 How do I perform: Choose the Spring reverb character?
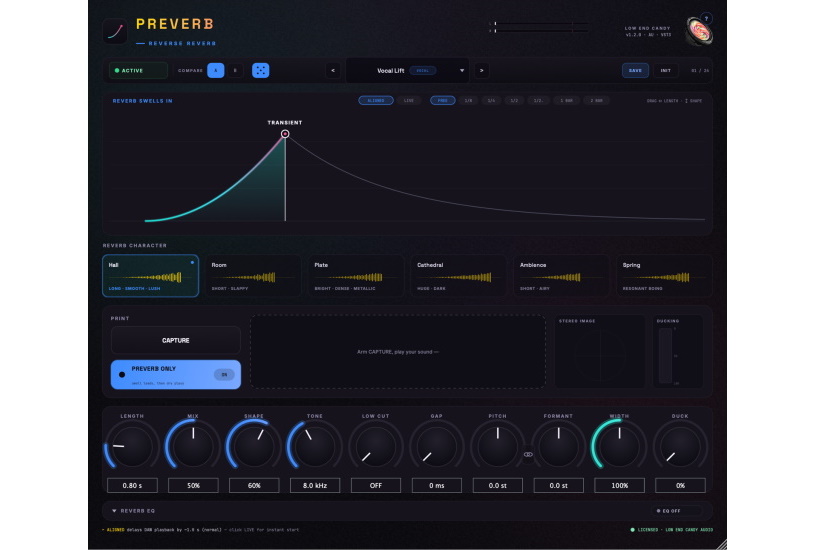click(x=664, y=276)
